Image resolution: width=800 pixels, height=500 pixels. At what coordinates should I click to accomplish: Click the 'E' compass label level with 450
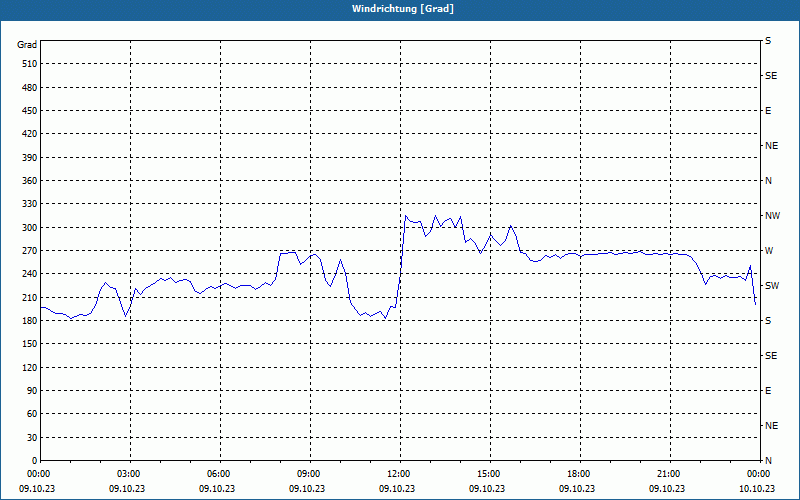(x=768, y=111)
